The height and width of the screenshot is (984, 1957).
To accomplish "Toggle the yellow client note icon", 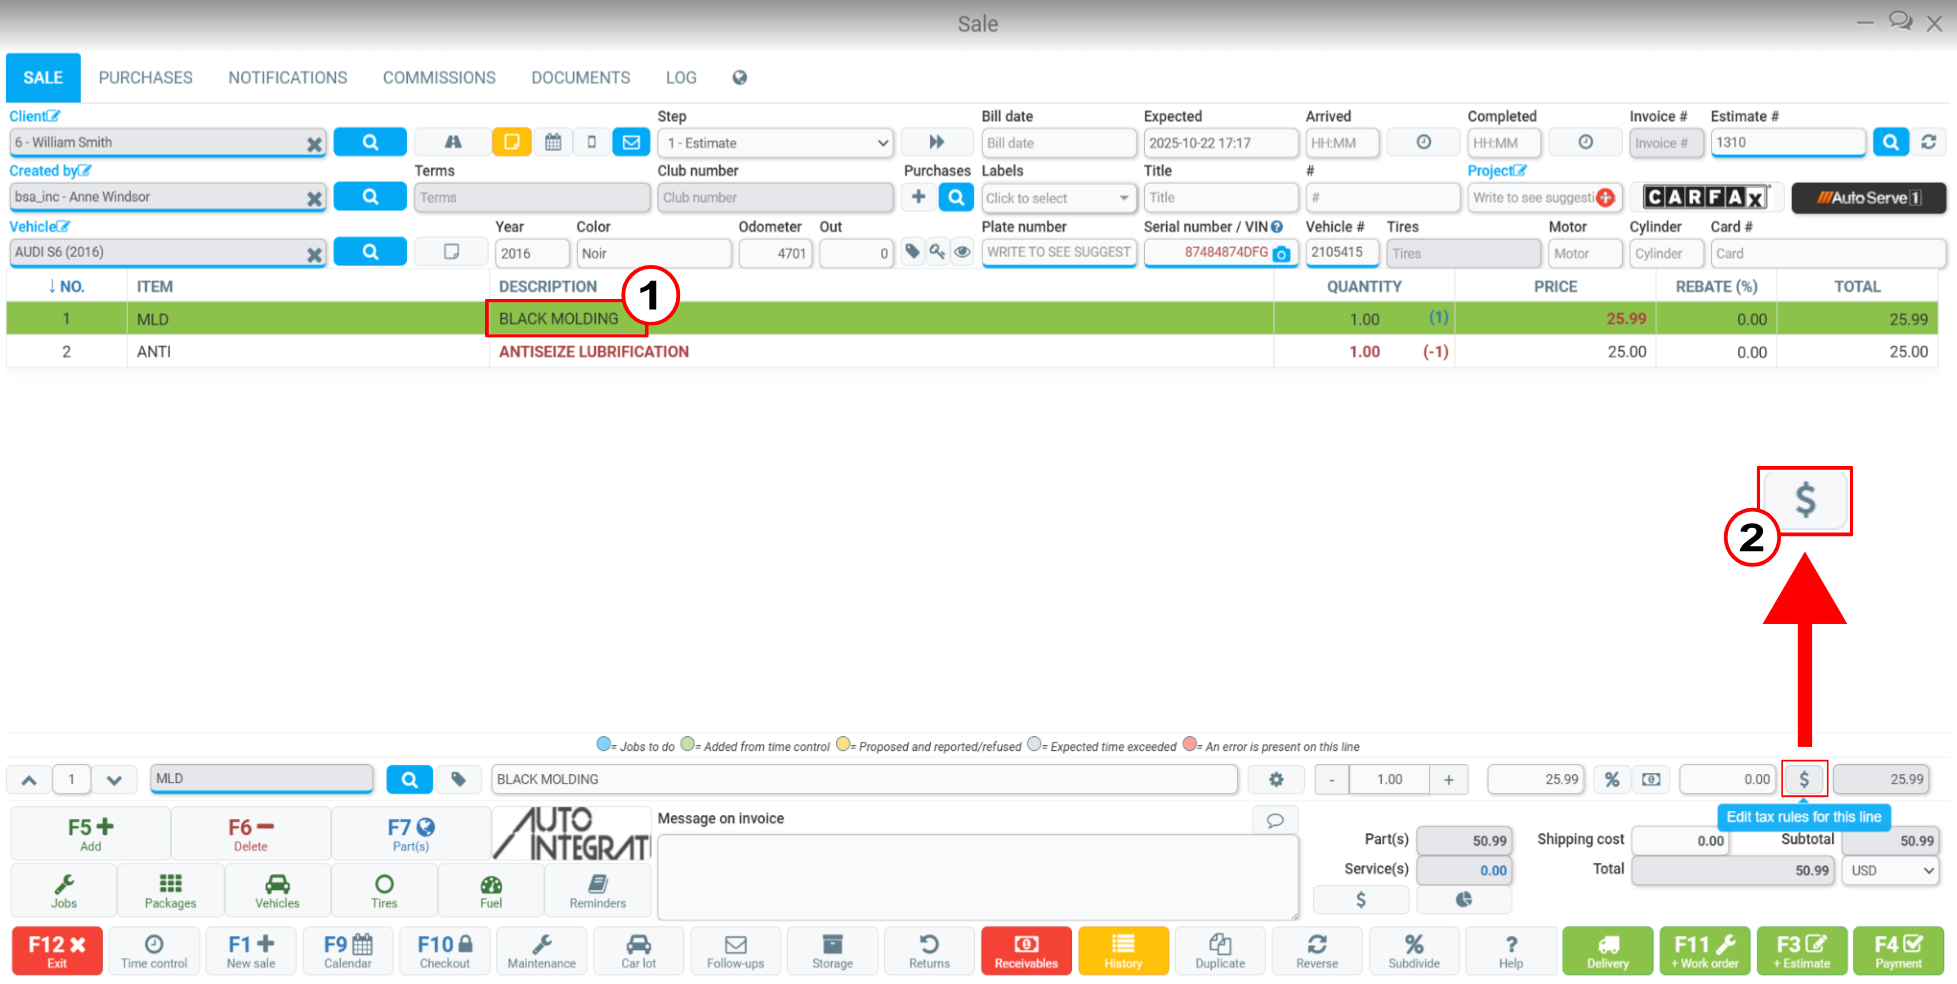I will coord(511,142).
